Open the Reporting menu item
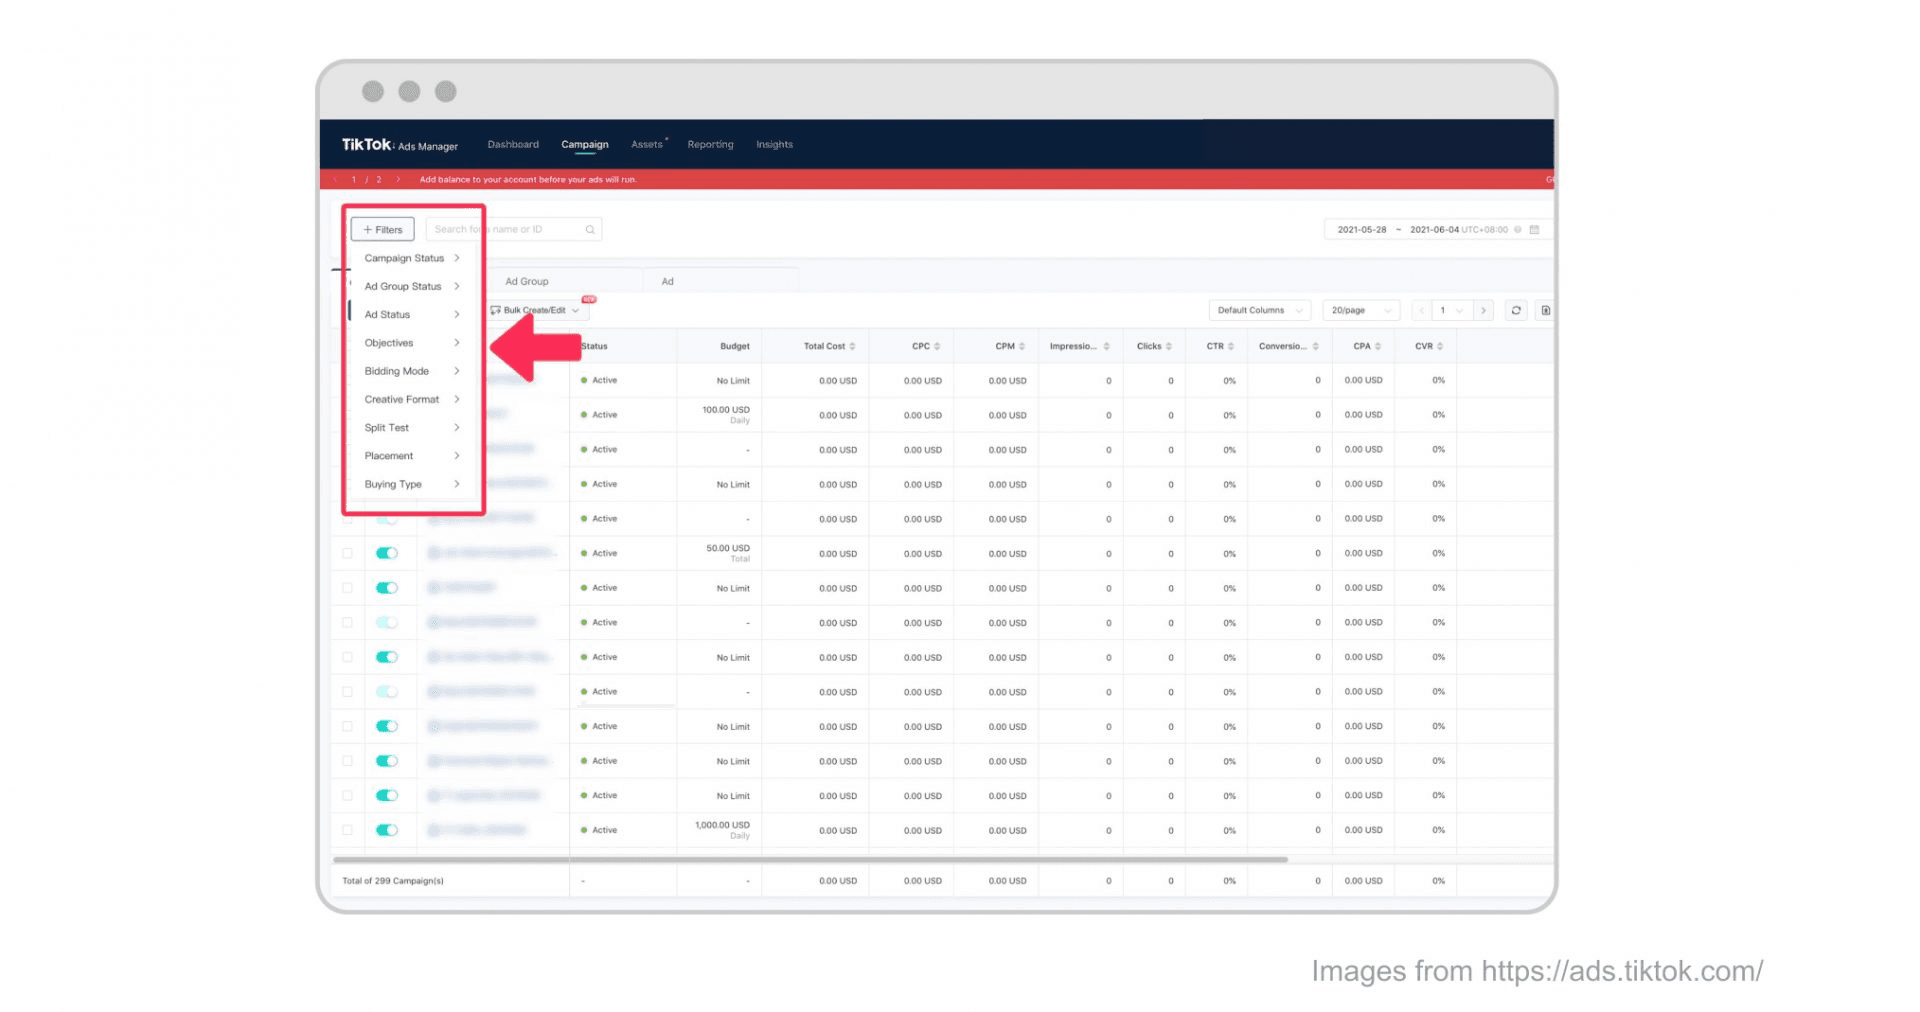Image resolution: width=1920 pixels, height=1012 pixels. [x=710, y=144]
